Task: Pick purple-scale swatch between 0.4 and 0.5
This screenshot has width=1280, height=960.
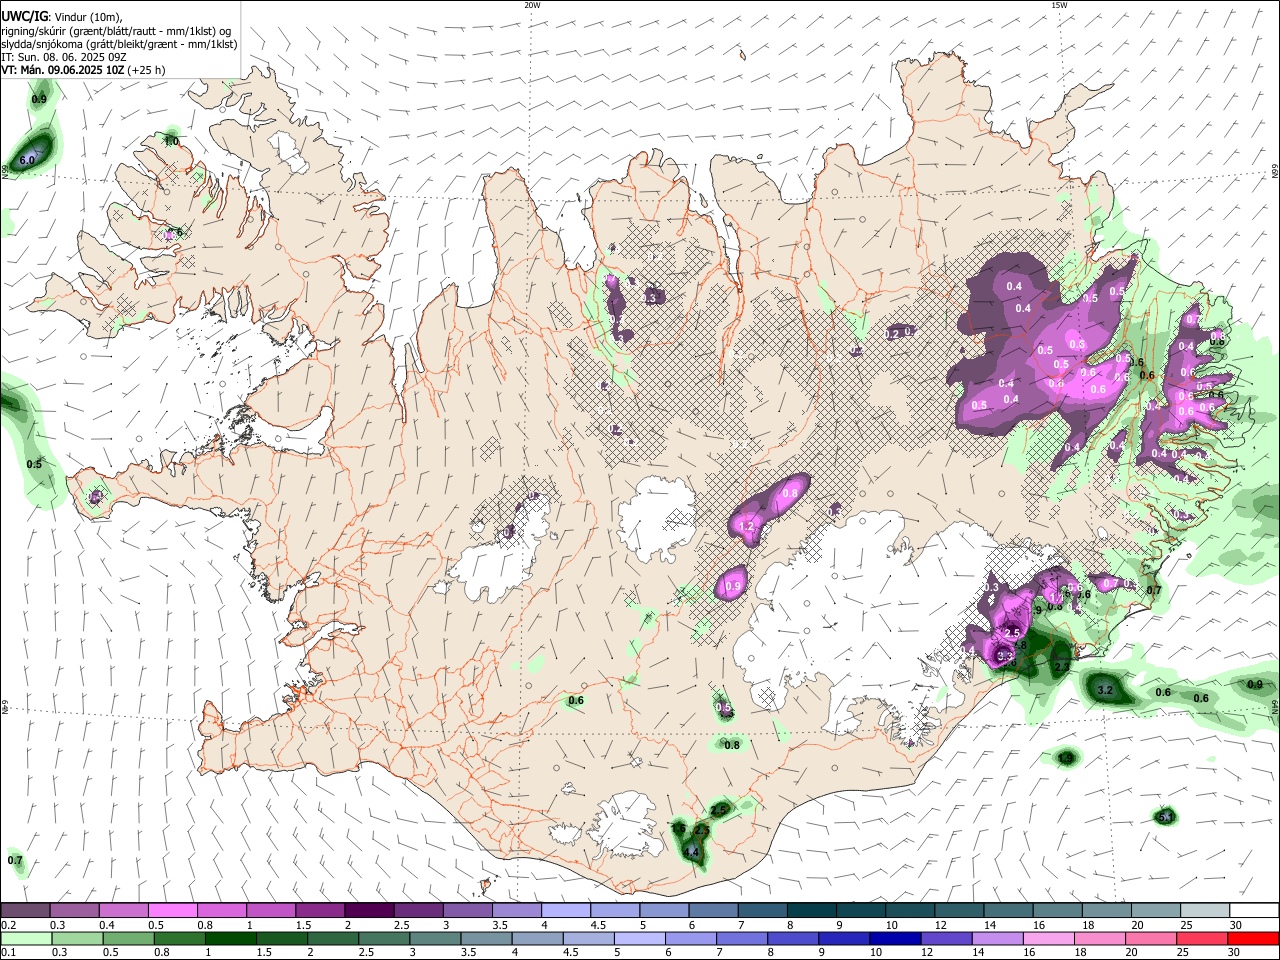Action: (123, 911)
